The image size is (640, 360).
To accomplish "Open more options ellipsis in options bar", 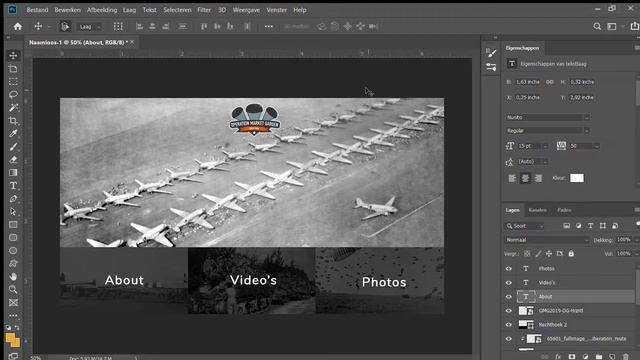I will (269, 27).
